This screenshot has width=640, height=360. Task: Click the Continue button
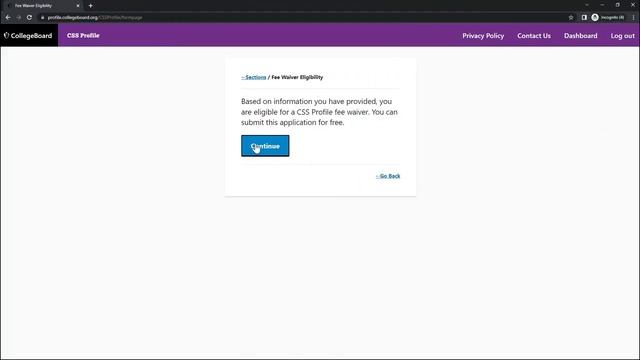(265, 146)
